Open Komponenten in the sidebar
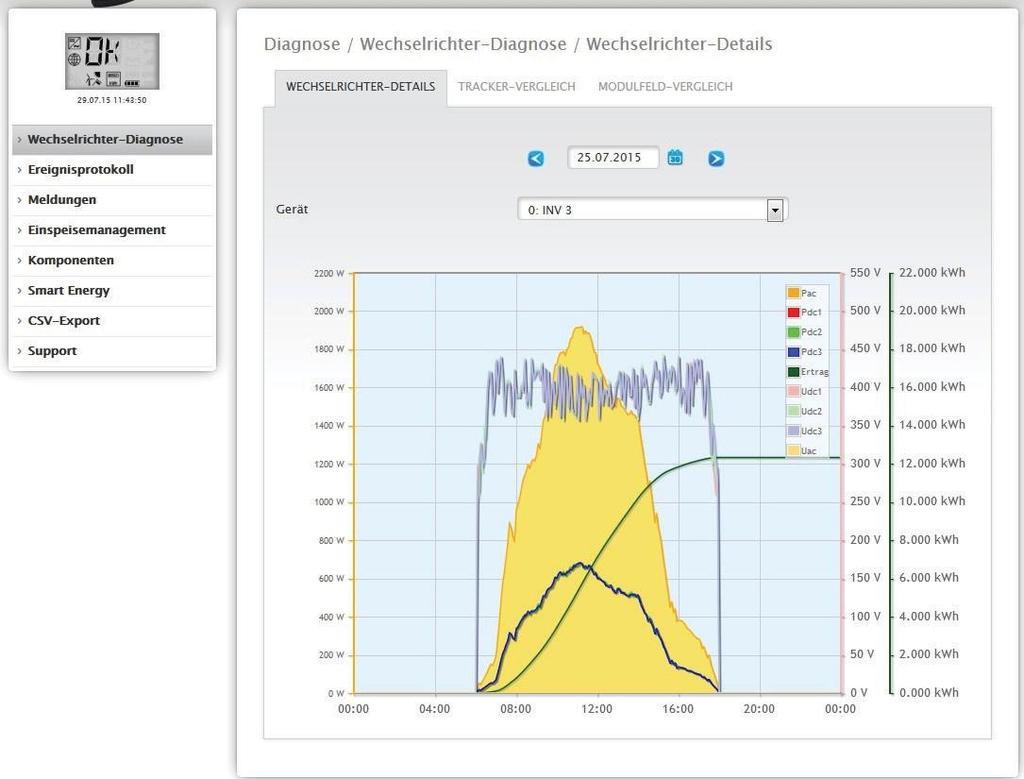 112,260
